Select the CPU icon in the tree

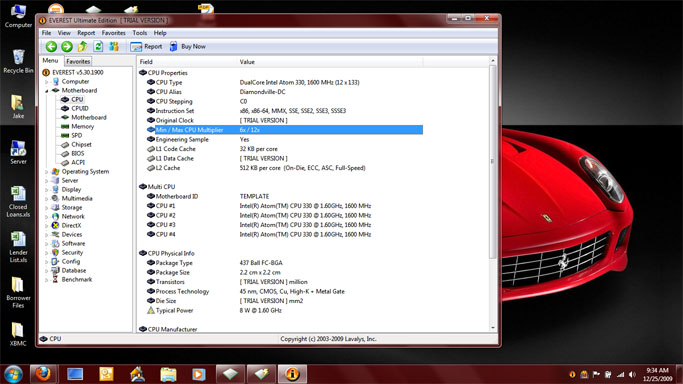coord(65,99)
